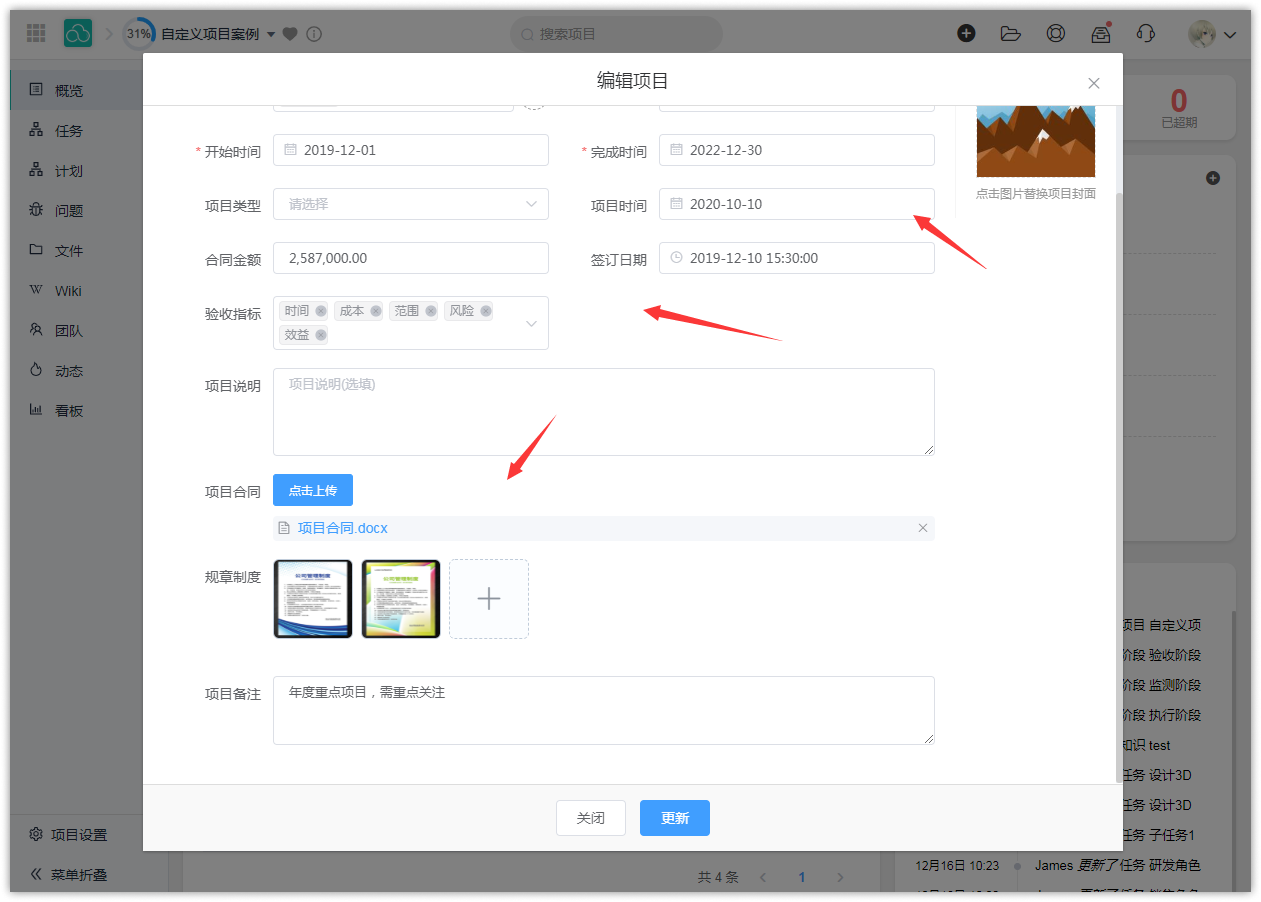Click the 完成时间 date field
The height and width of the screenshot is (902, 1261).
[x=797, y=150]
